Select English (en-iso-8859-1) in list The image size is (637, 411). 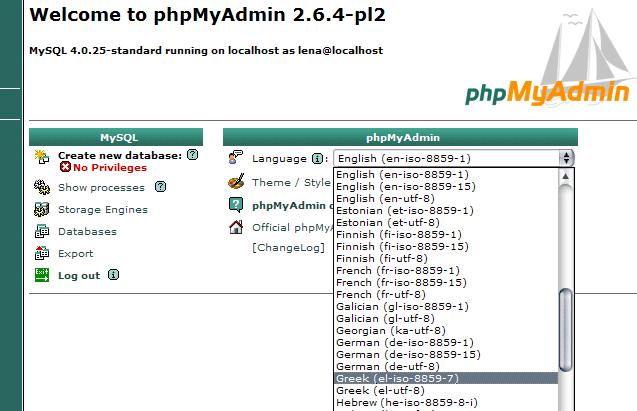pos(446,174)
